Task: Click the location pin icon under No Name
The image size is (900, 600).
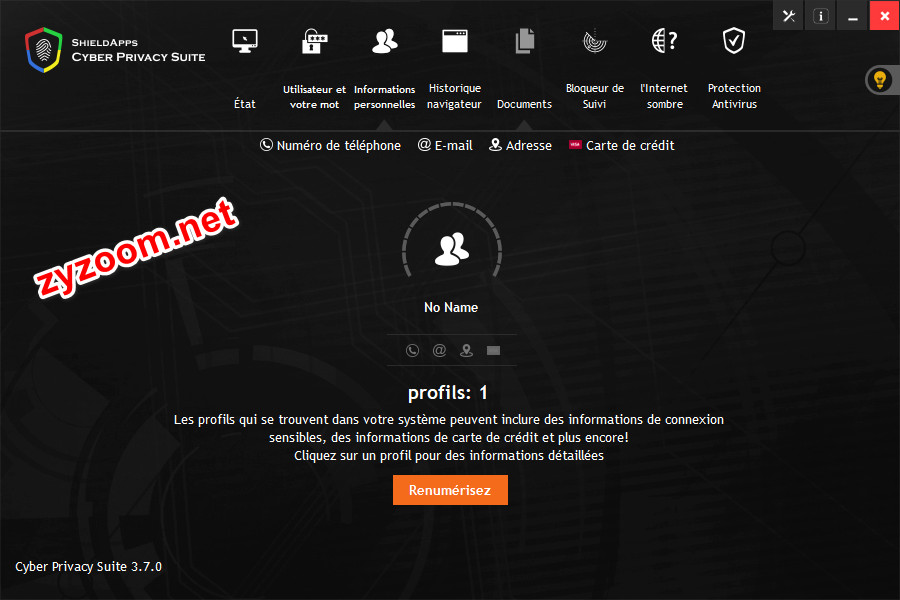Action: click(x=466, y=350)
